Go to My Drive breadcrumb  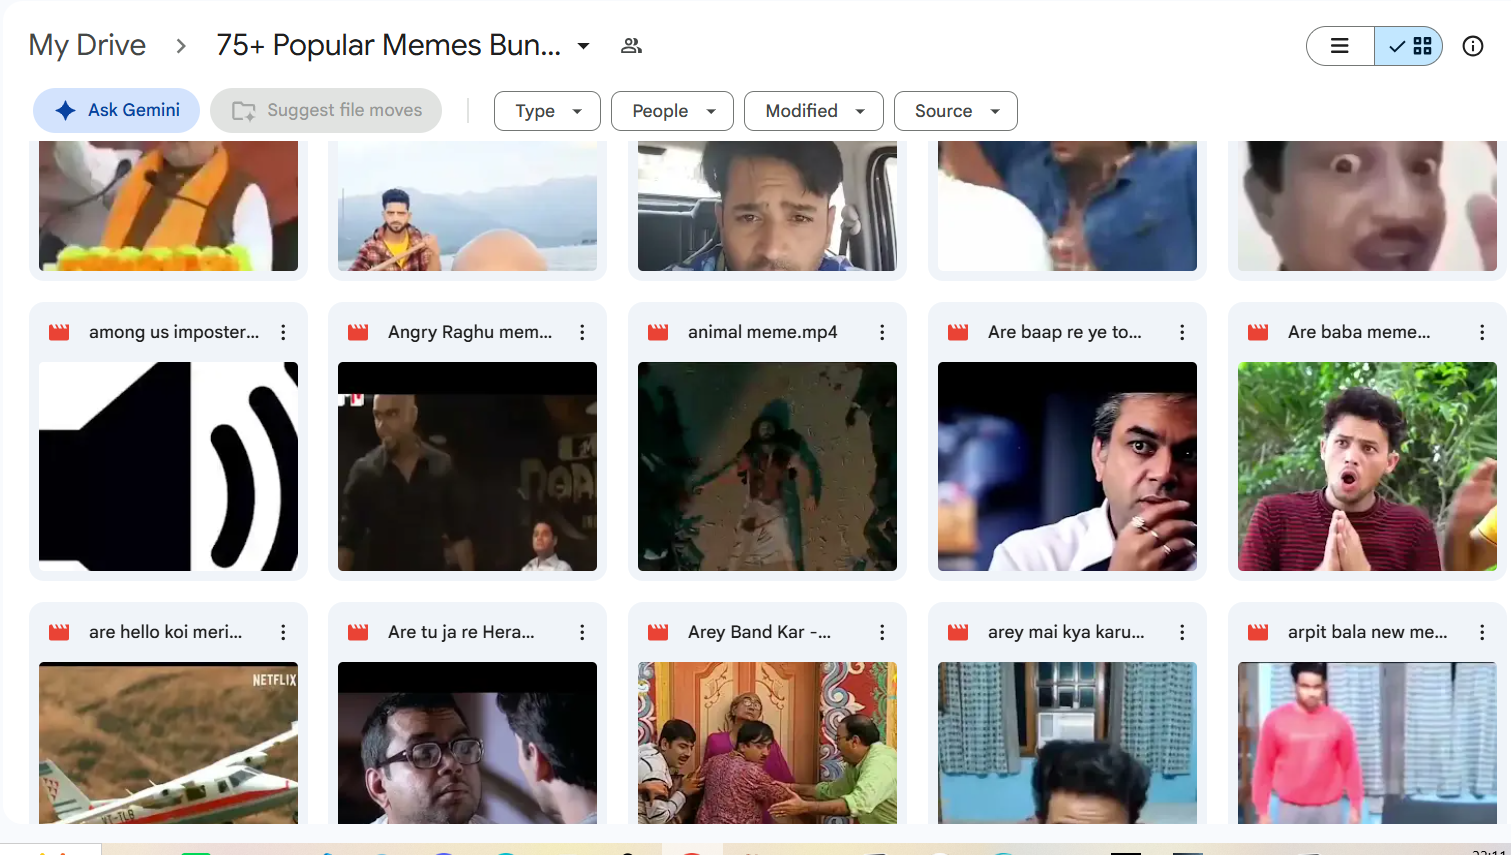87,45
